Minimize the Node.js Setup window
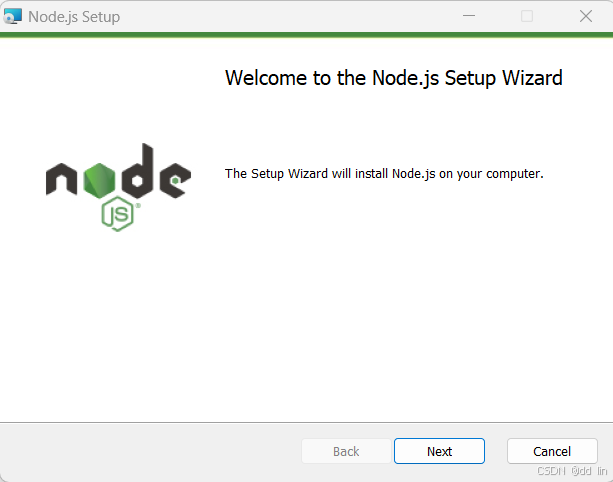This screenshot has height=482, width=613. tap(469, 16)
